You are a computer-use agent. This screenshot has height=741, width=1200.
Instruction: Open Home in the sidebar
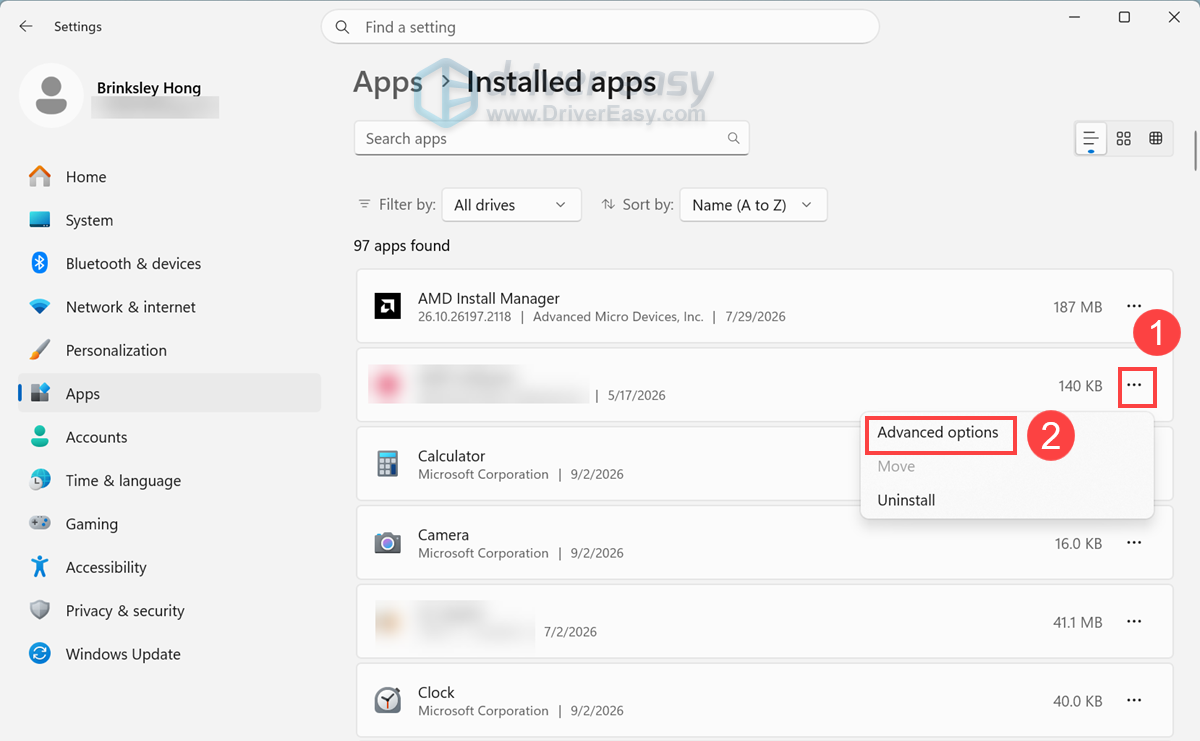[x=169, y=177]
